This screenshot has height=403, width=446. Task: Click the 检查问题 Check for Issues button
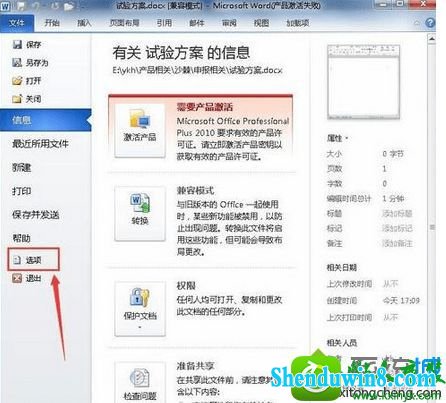pyautogui.click(x=140, y=383)
